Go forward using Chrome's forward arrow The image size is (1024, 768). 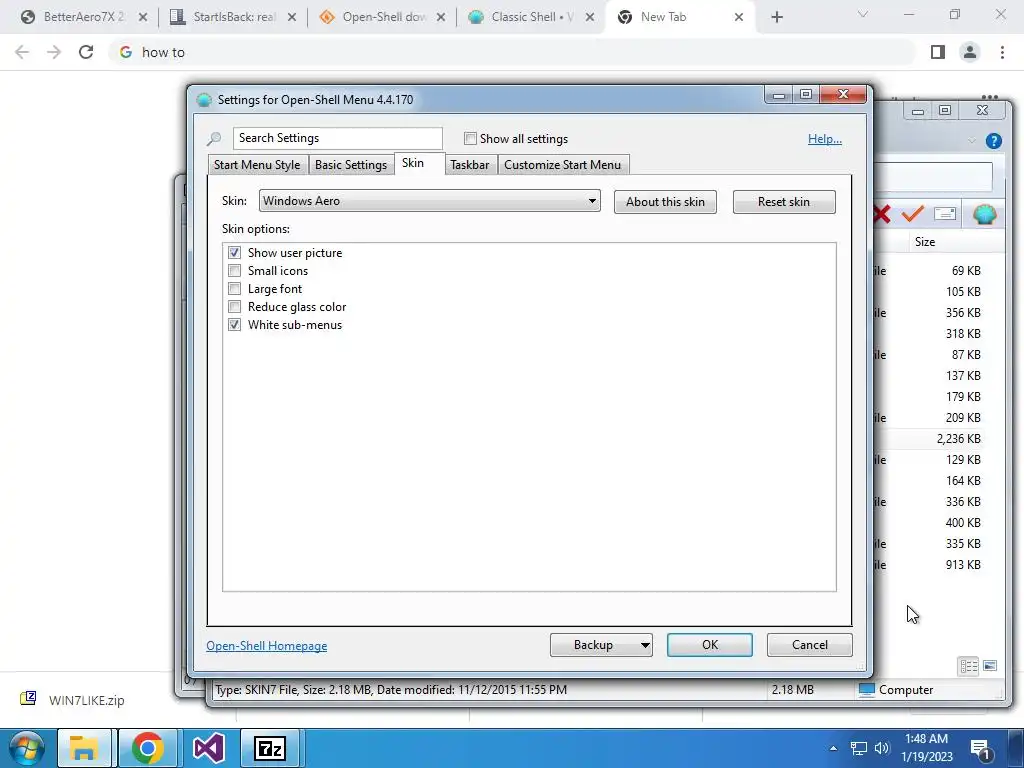pos(54,52)
